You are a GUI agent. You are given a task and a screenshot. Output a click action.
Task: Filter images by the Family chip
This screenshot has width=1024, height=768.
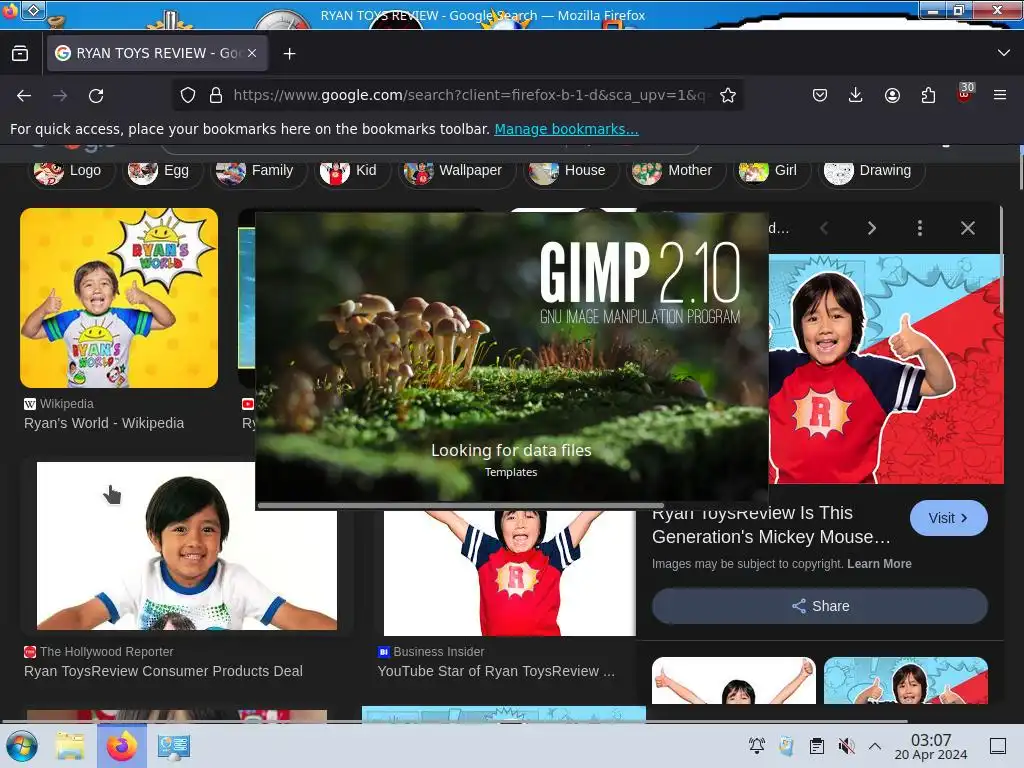pyautogui.click(x=258, y=170)
